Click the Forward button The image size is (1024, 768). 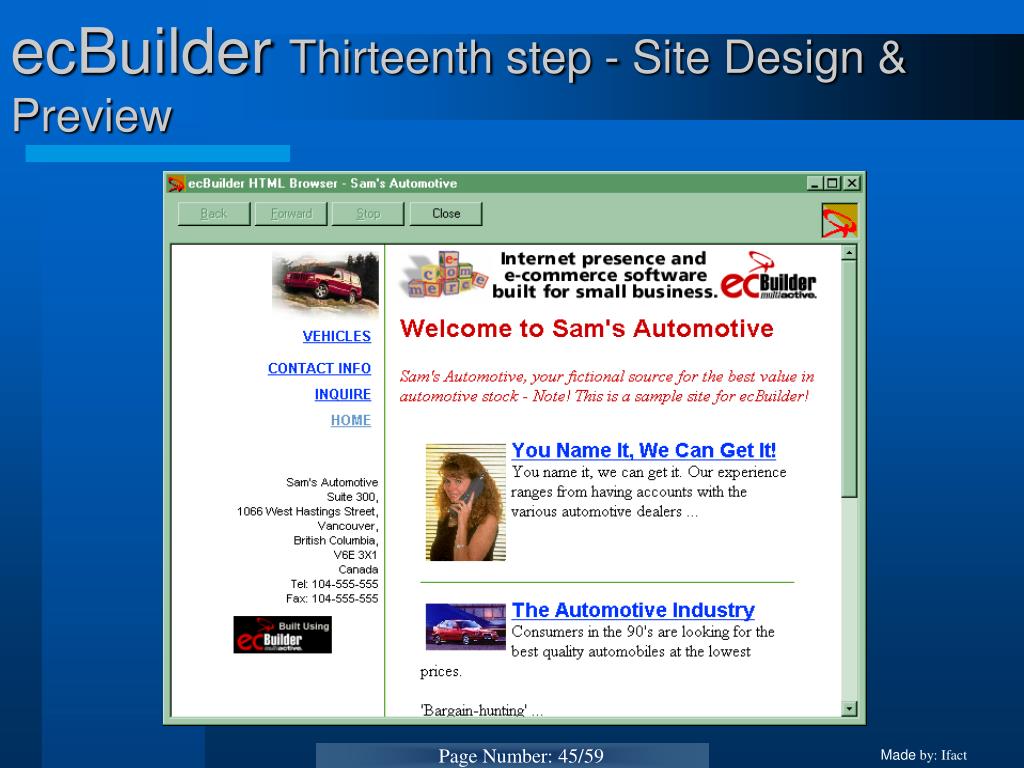pos(291,214)
